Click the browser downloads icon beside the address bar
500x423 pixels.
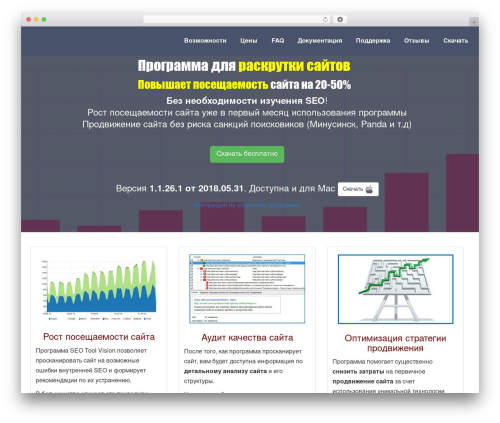point(340,19)
